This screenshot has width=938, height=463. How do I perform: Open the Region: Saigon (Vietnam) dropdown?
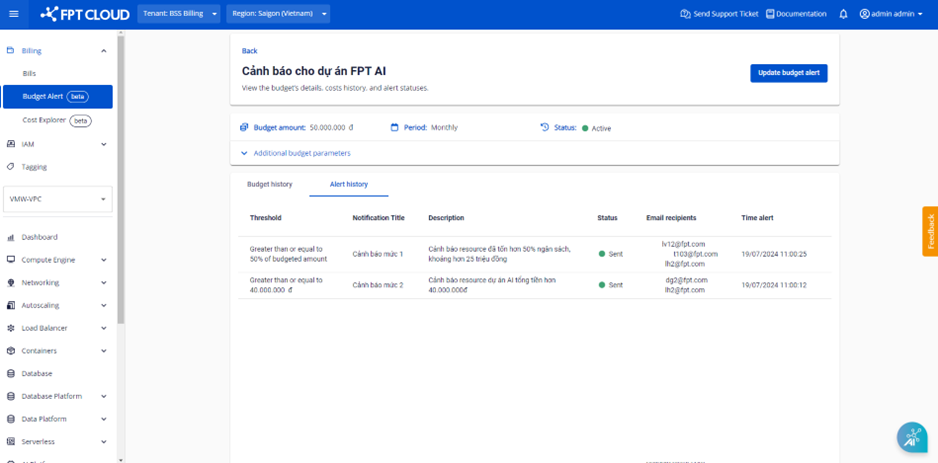pyautogui.click(x=278, y=14)
